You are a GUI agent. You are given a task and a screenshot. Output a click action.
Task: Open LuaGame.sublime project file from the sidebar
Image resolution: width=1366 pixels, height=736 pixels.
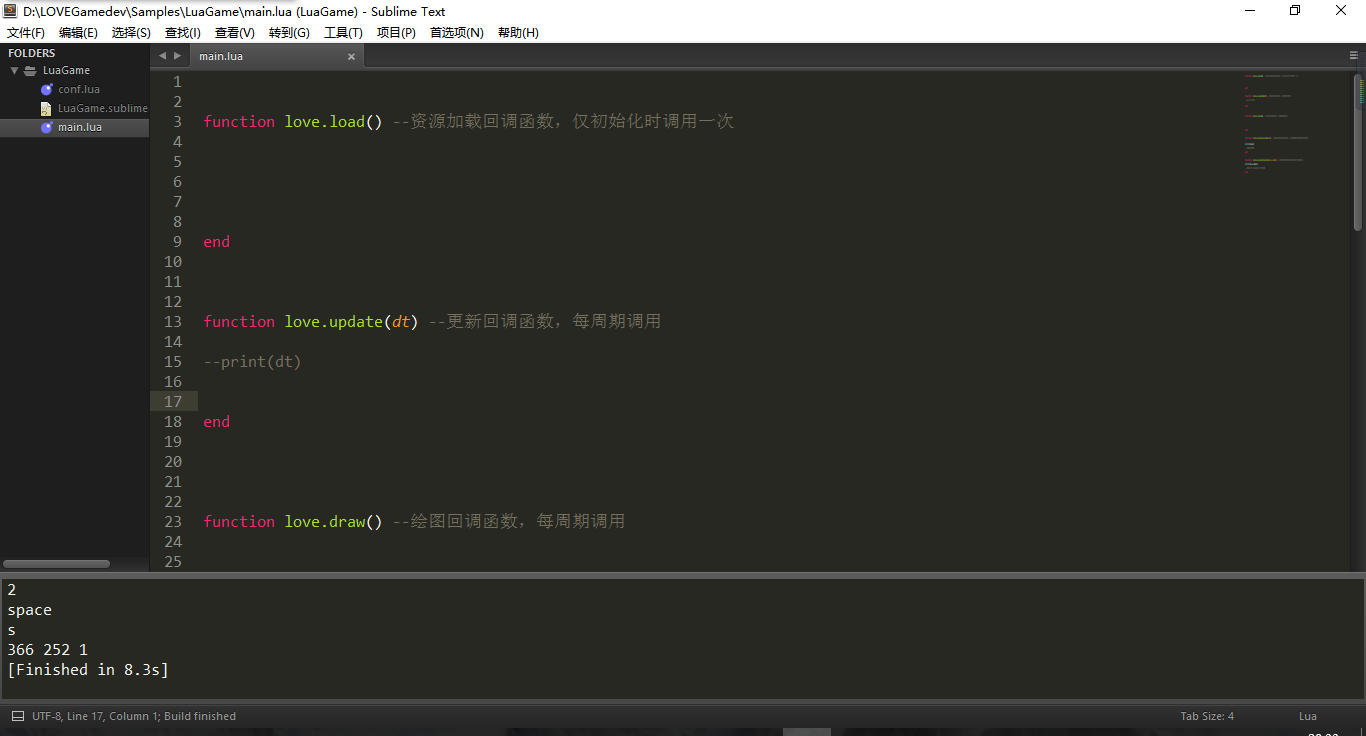point(103,108)
